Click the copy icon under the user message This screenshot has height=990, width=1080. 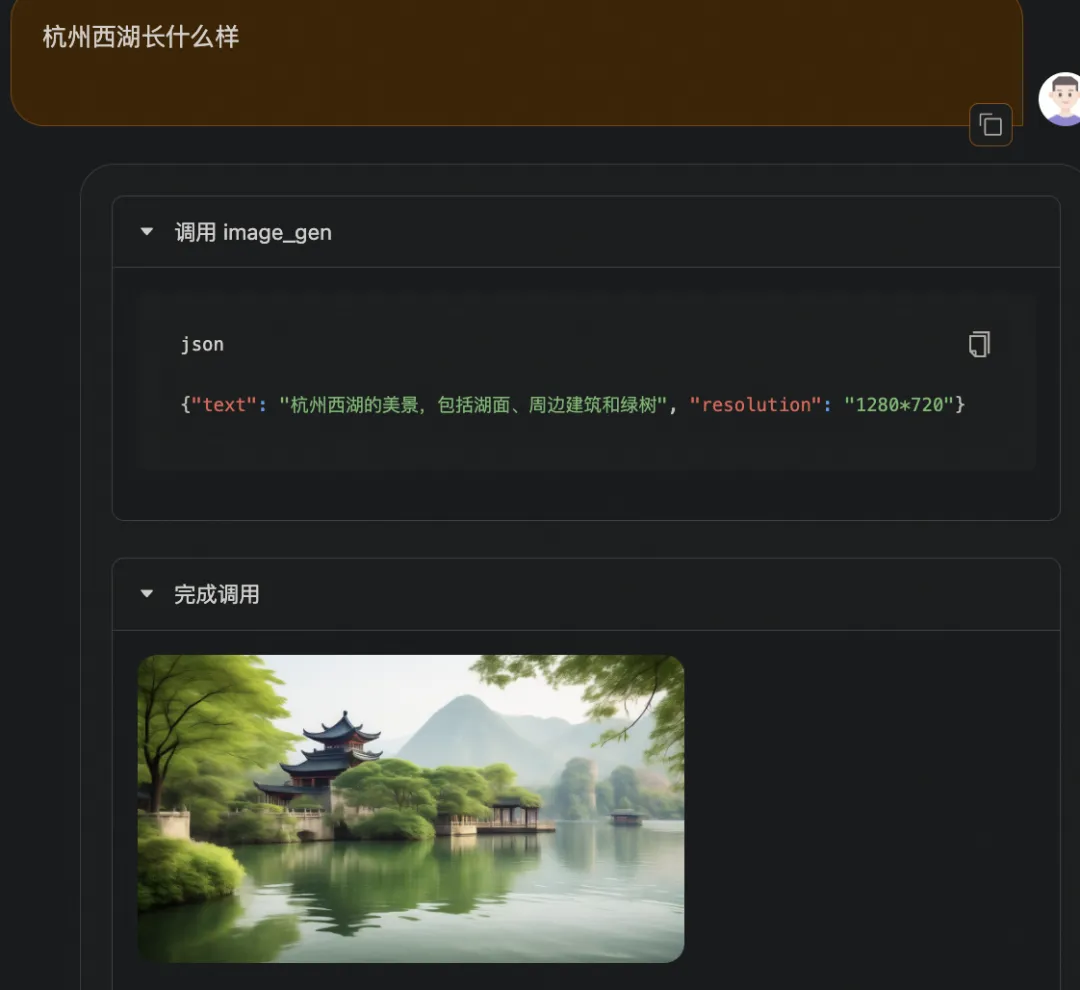(989, 125)
